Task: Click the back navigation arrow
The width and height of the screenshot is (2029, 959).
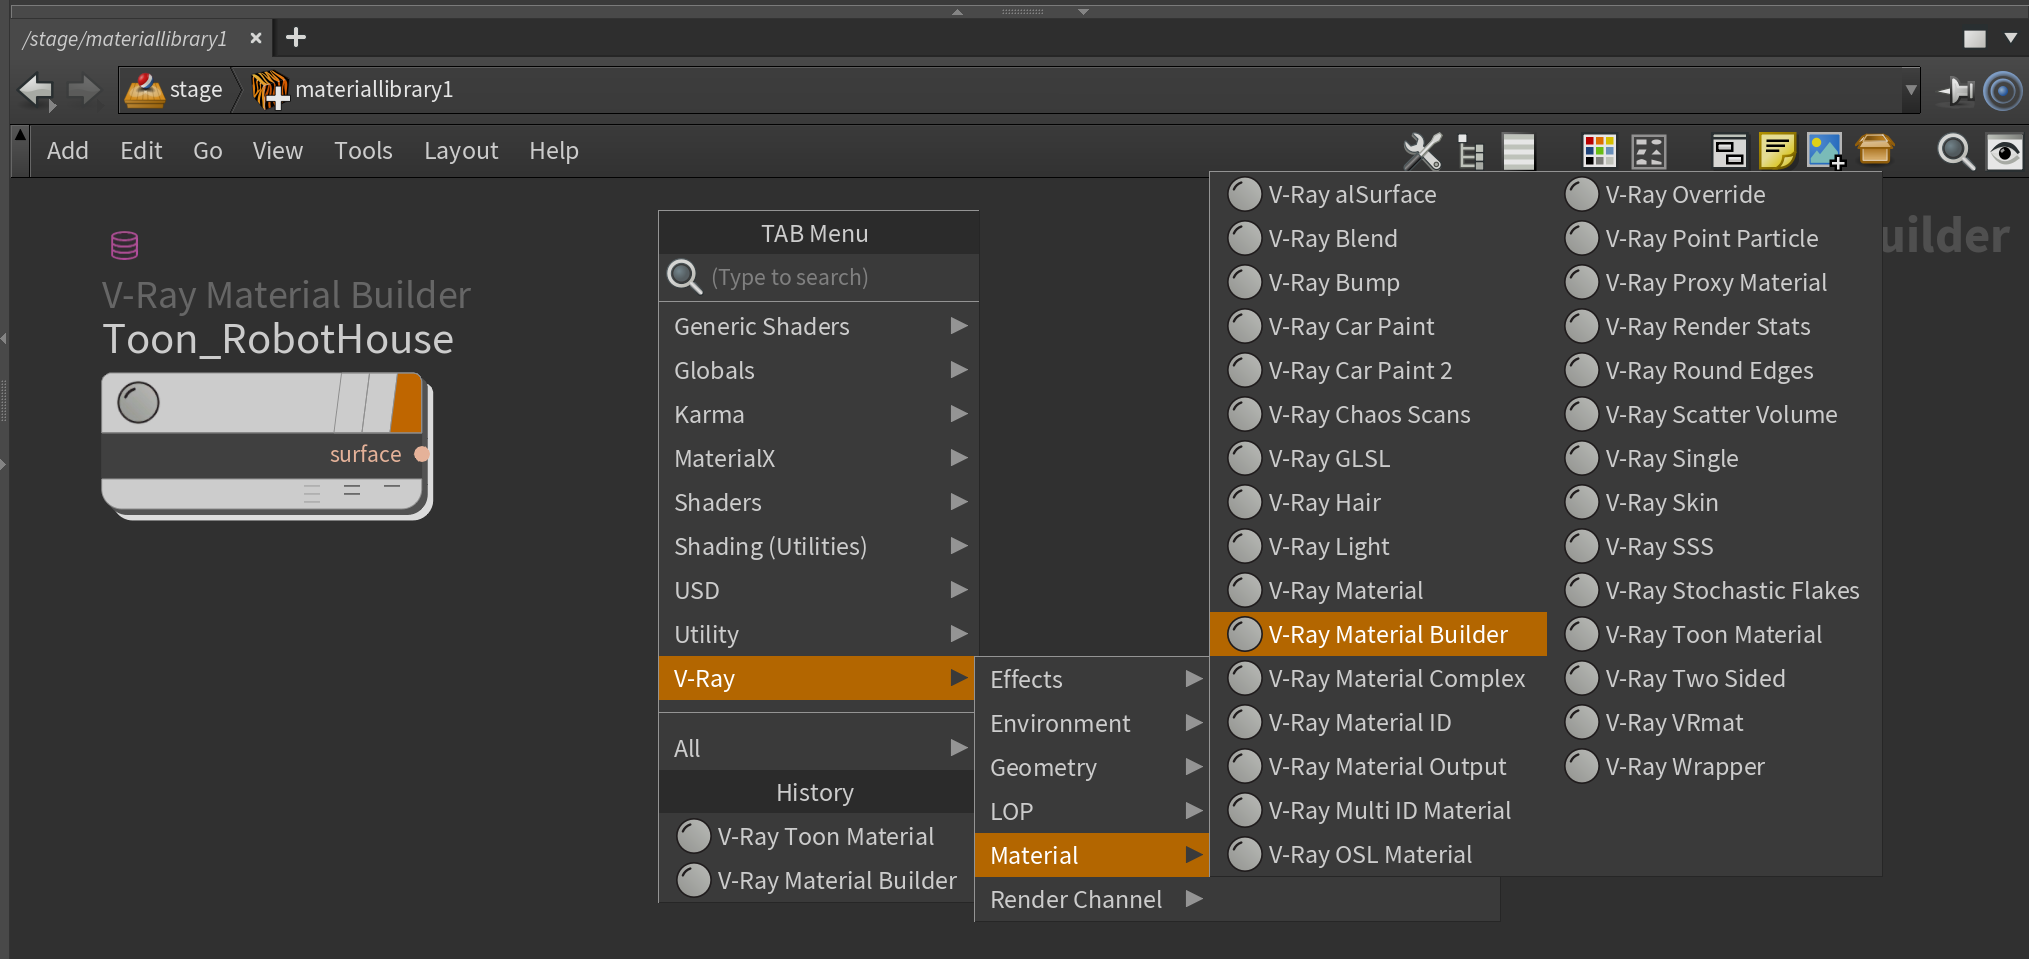Action: pos(36,90)
